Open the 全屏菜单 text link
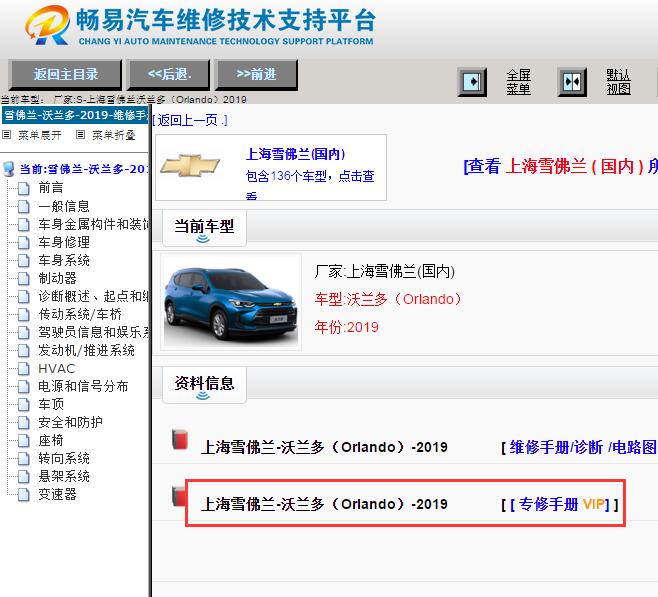Image resolution: width=658 pixels, height=597 pixels. (x=519, y=82)
